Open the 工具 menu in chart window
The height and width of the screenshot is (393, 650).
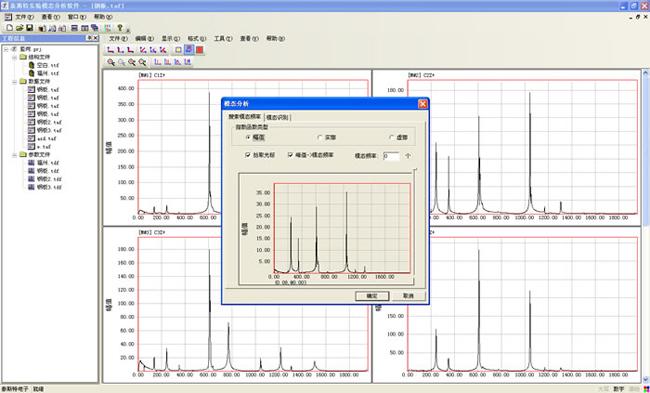pyautogui.click(x=223, y=39)
